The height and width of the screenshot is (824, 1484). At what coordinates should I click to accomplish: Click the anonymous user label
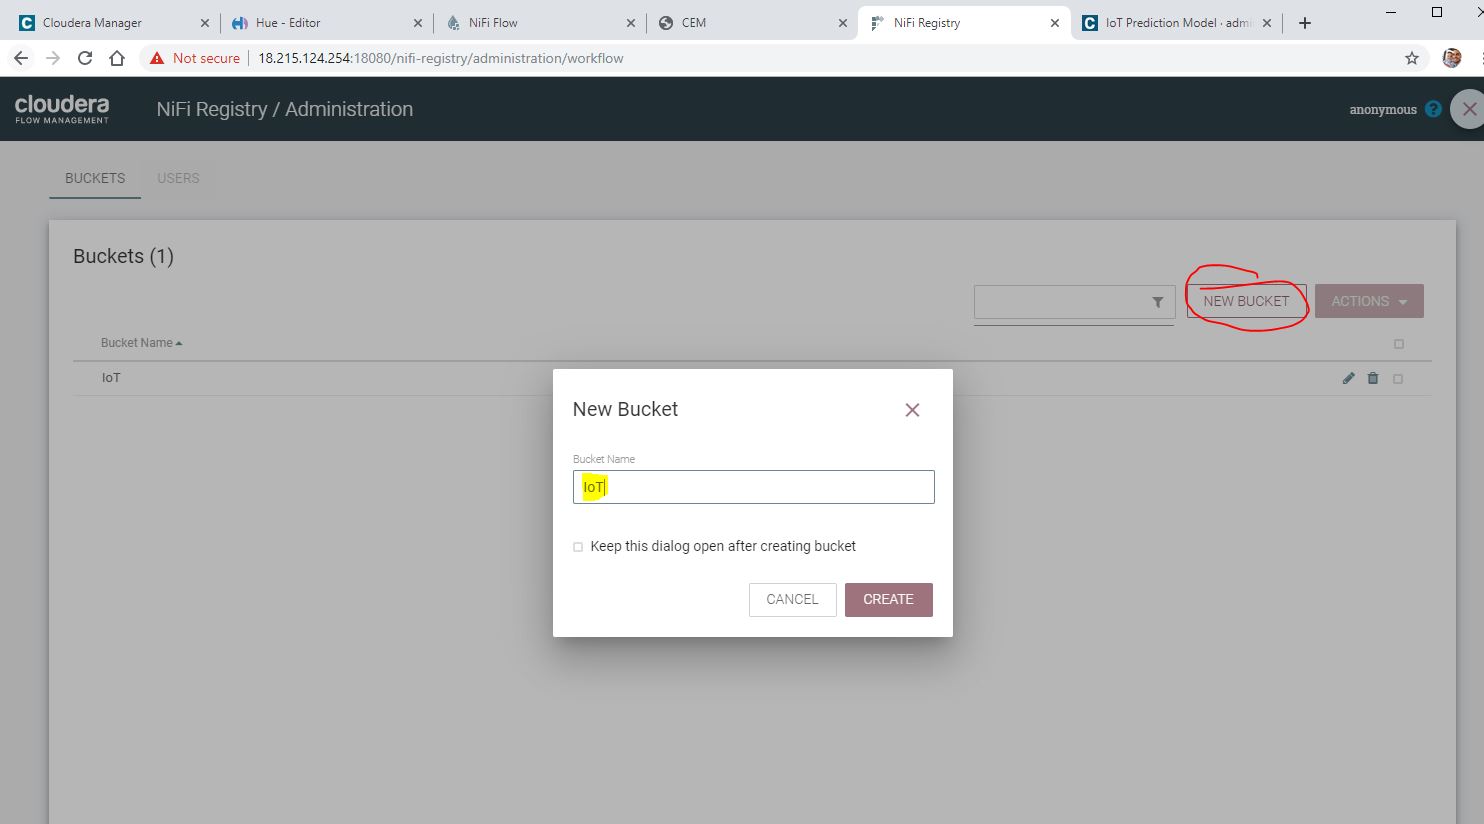pyautogui.click(x=1383, y=110)
